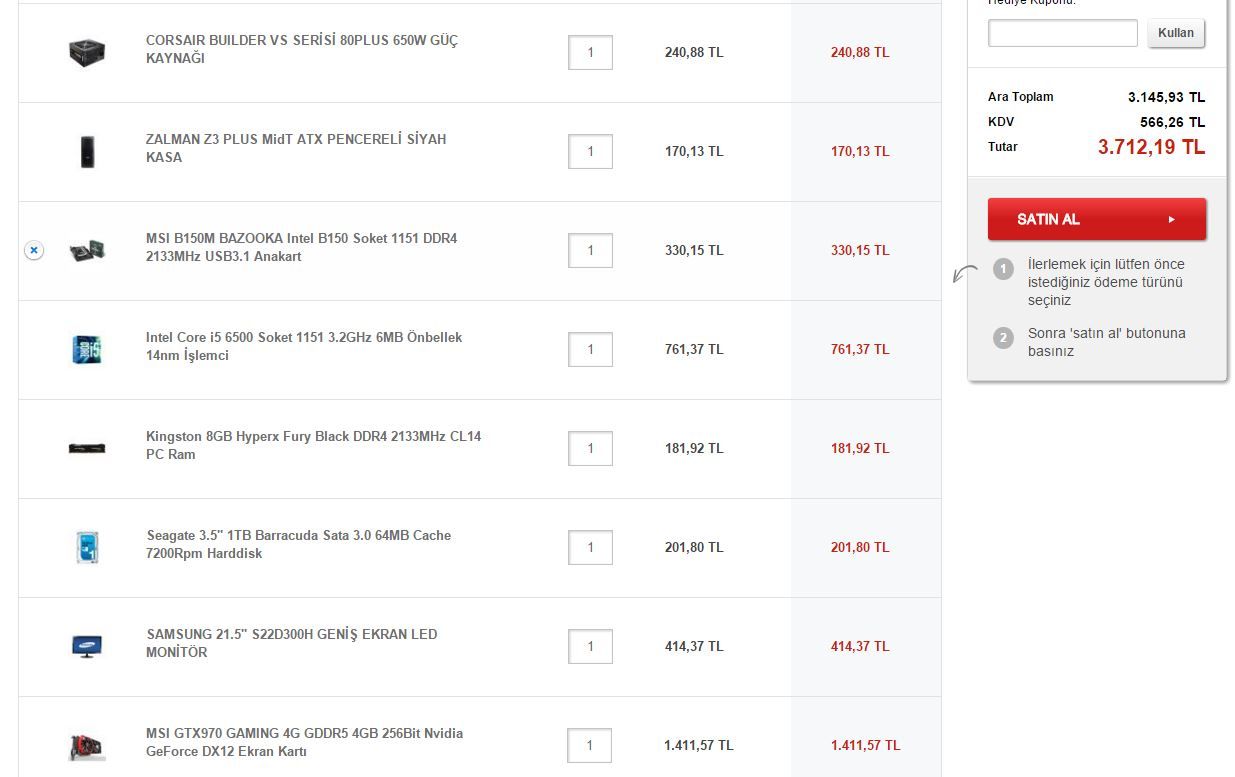Open the Samsung monitor product thumbnail
The width and height of the screenshot is (1235, 777).
pos(87,646)
